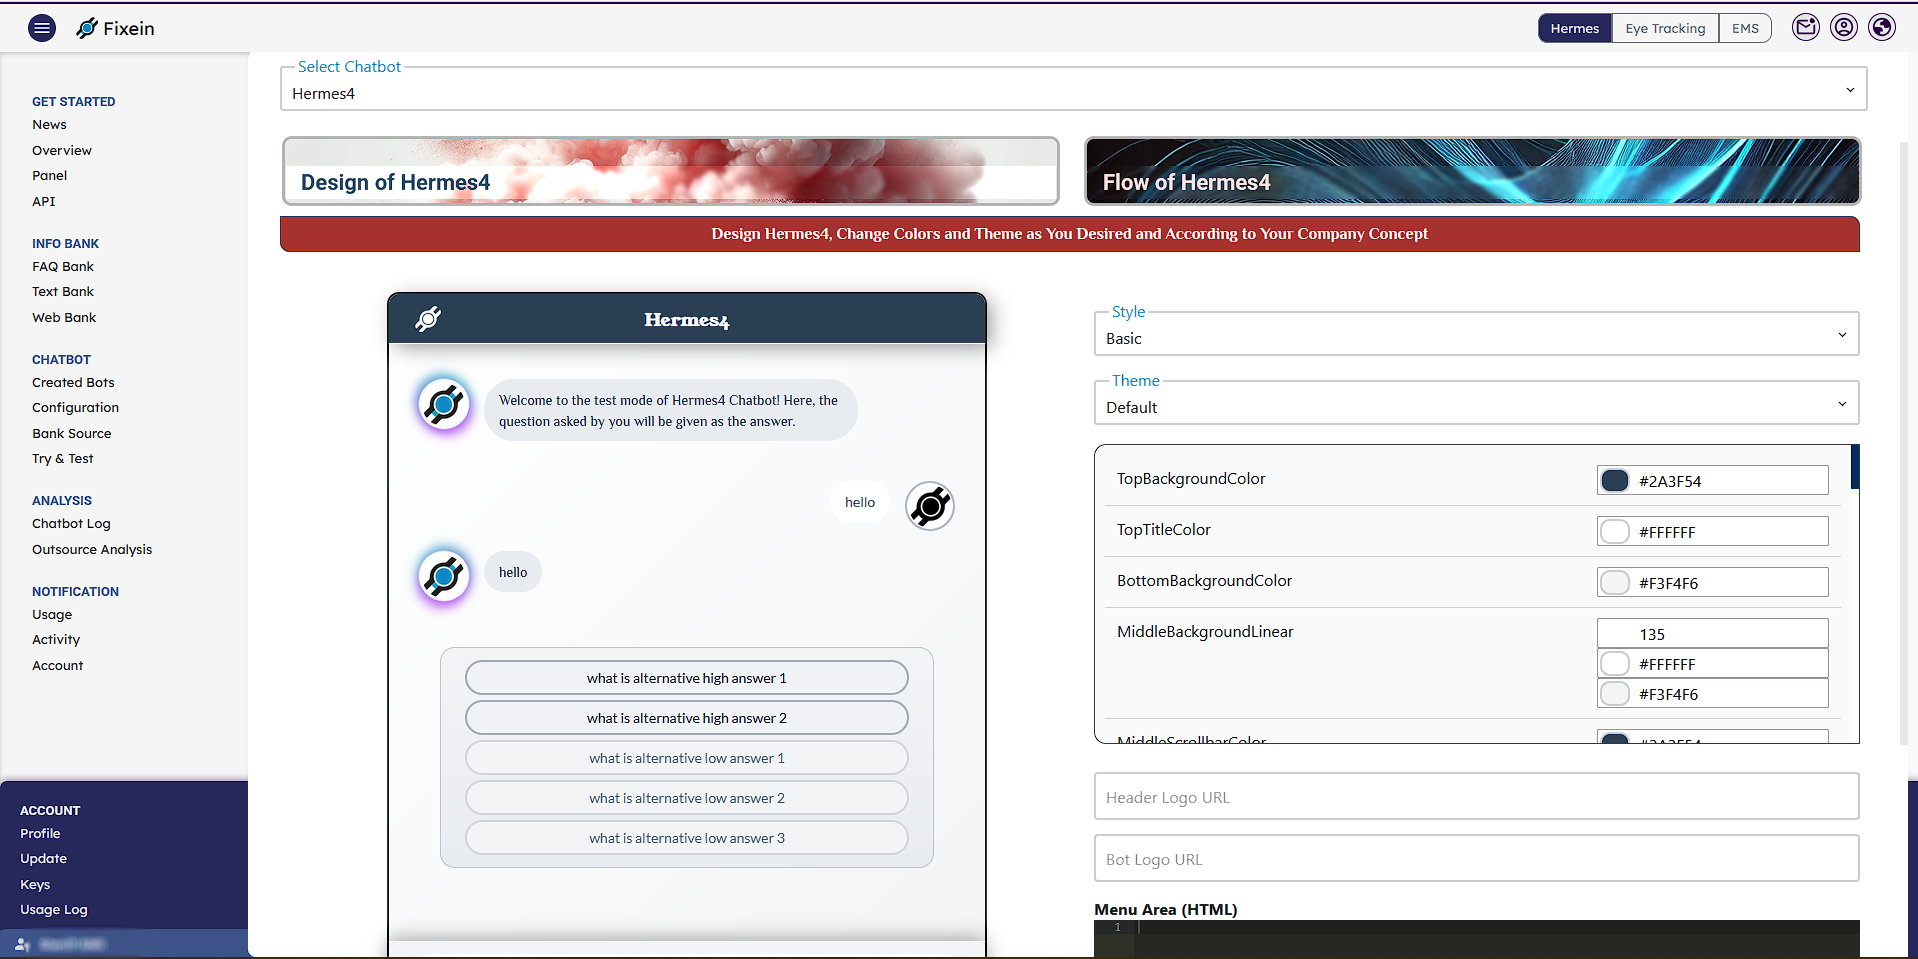
Task: Open the hamburger menu at top left
Action: tap(41, 27)
